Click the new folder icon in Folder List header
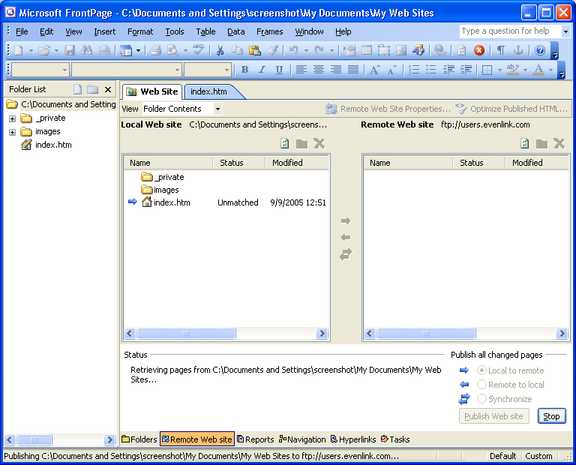 click(x=93, y=89)
